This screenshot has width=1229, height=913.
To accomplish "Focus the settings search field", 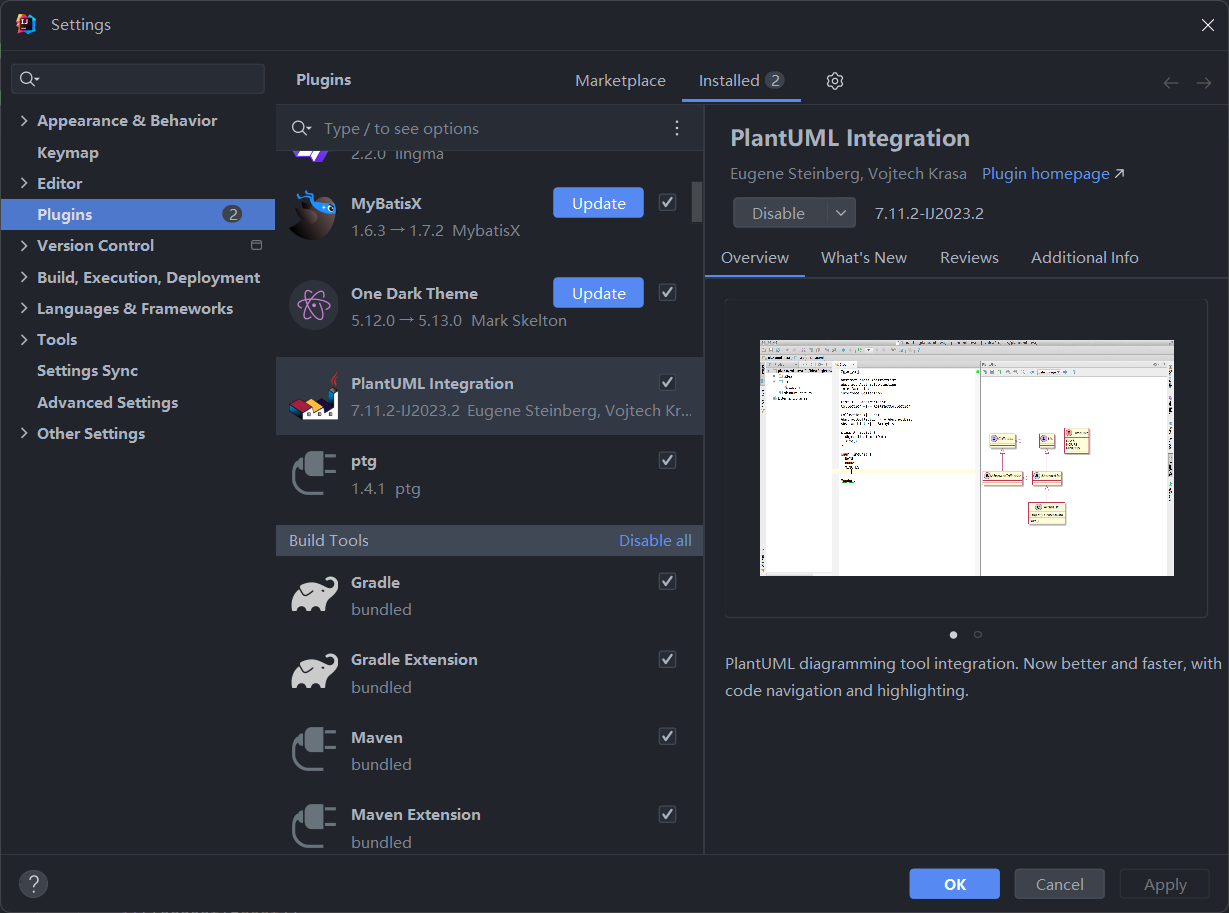I will 138,79.
